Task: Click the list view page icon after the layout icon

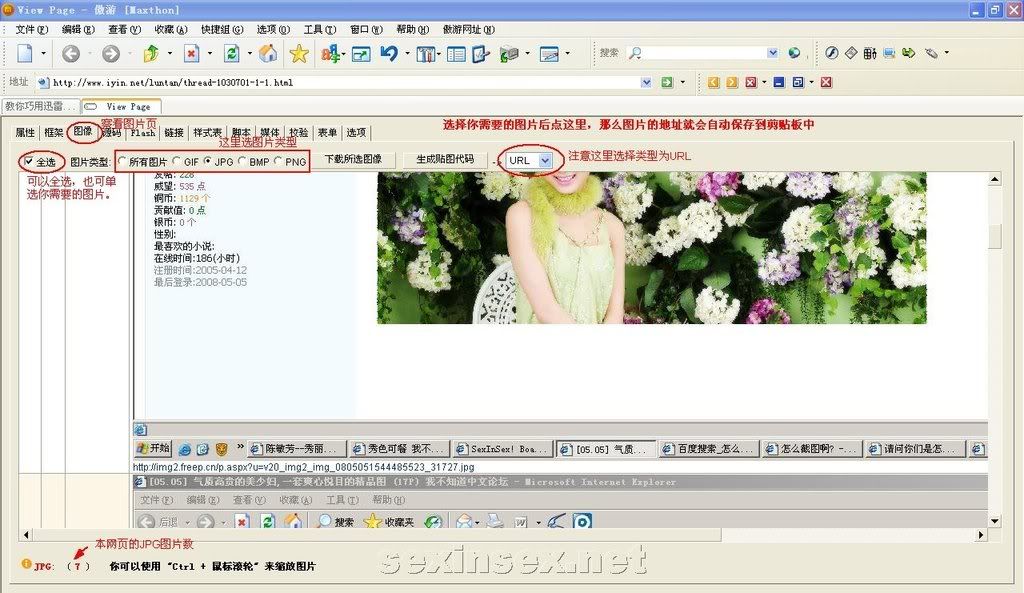Action: pos(456,54)
